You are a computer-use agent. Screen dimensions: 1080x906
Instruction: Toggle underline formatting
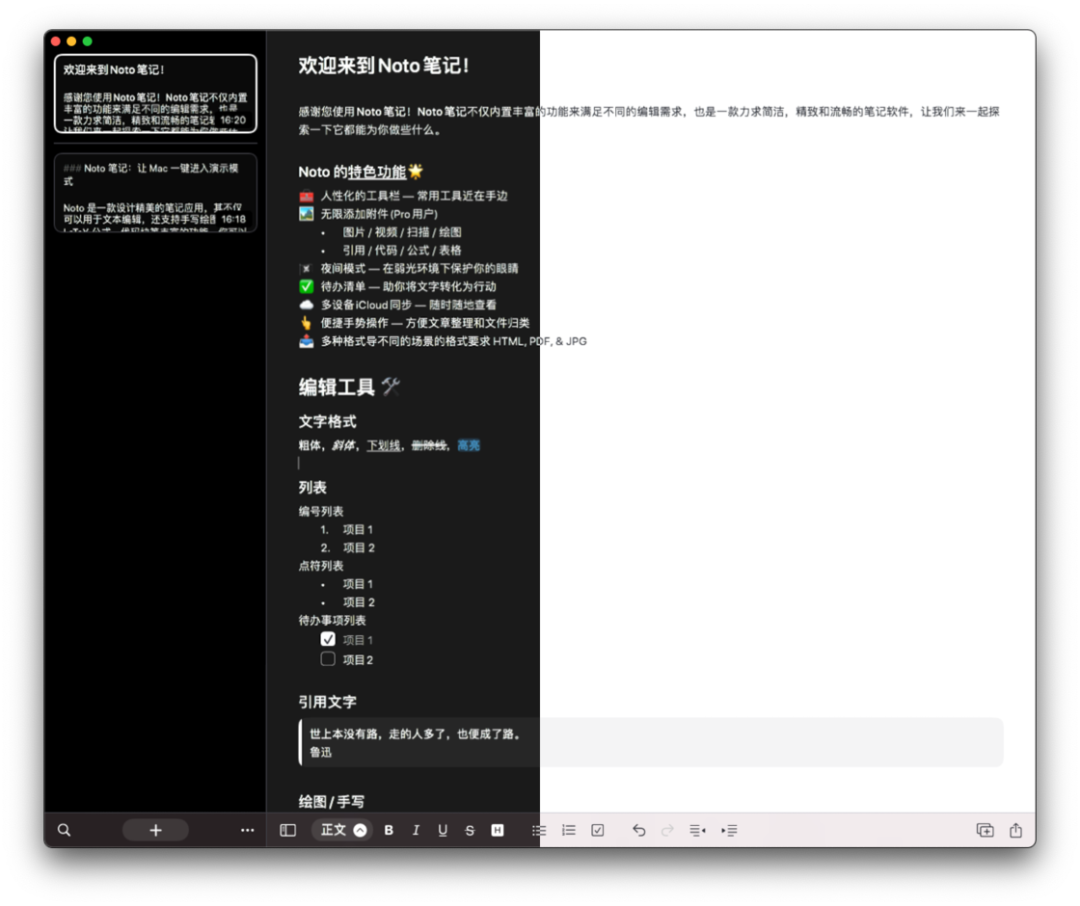point(442,830)
